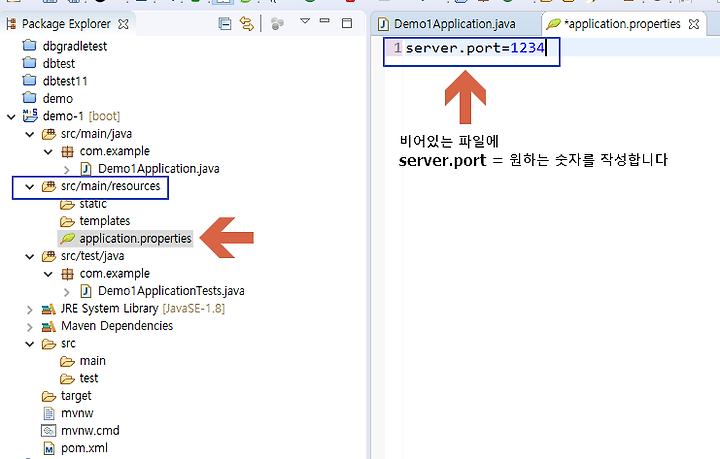This screenshot has width=720, height=459.
Task: Select the test folder under src
Action: coord(89,378)
